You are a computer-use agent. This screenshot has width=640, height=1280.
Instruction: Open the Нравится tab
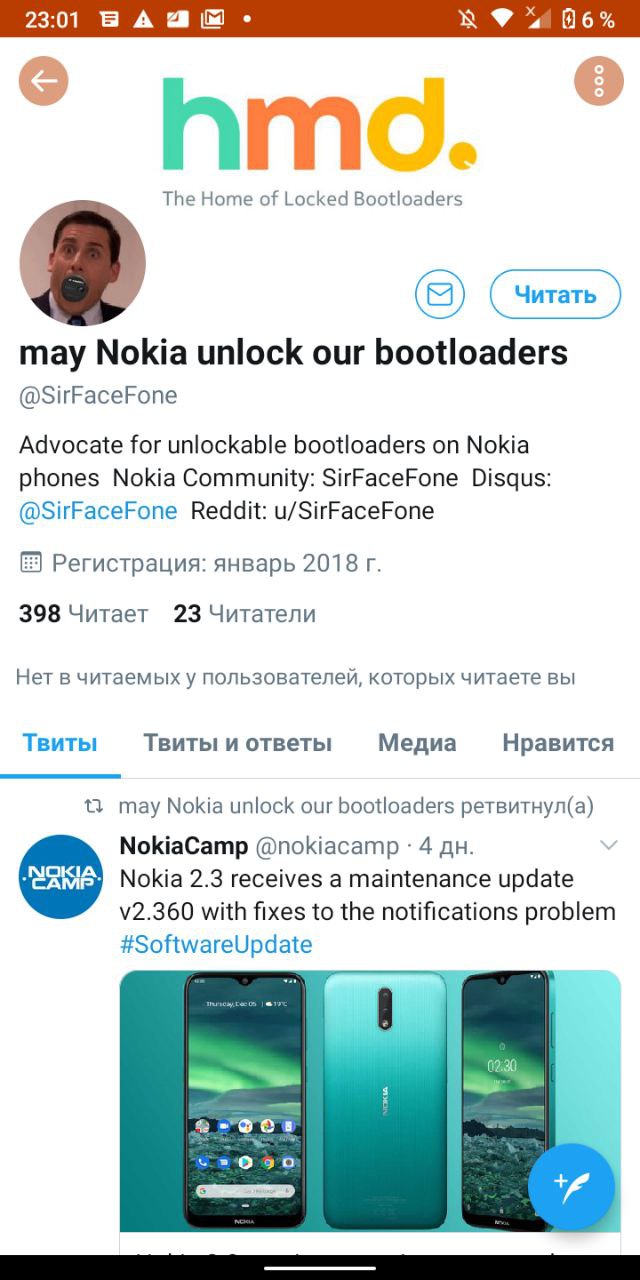click(x=558, y=743)
